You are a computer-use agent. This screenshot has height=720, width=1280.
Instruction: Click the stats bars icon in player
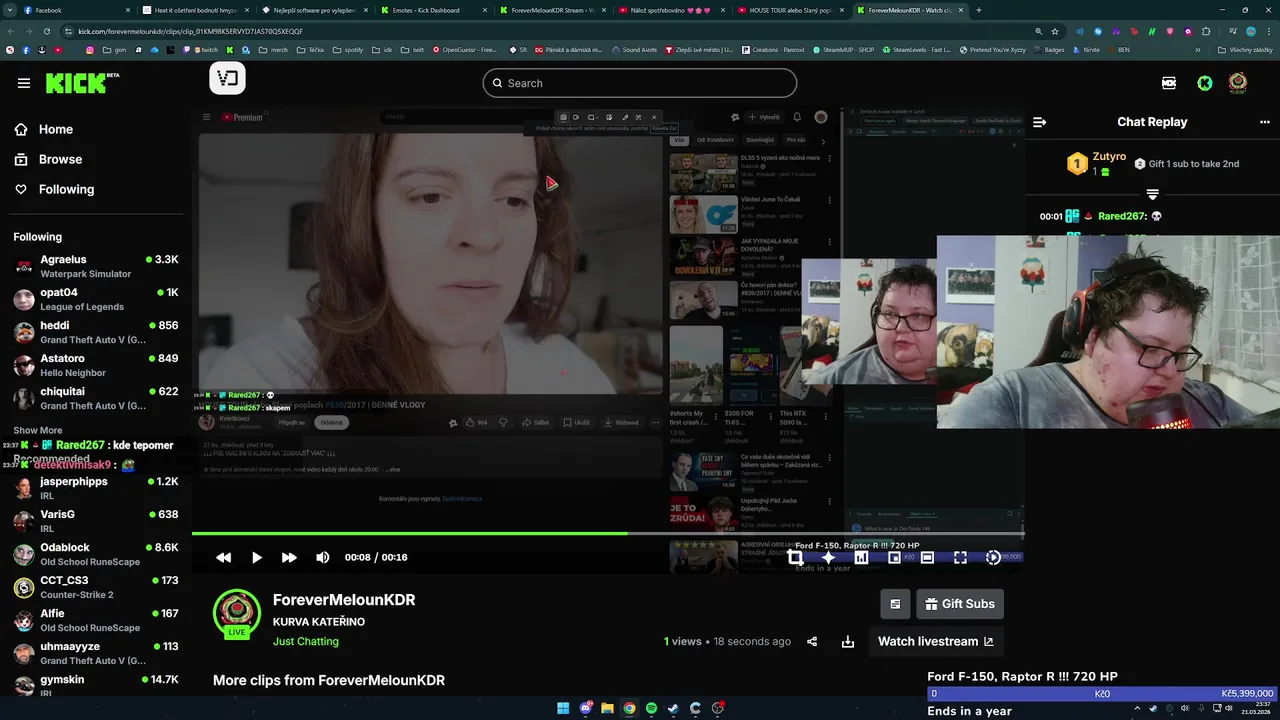pos(861,557)
